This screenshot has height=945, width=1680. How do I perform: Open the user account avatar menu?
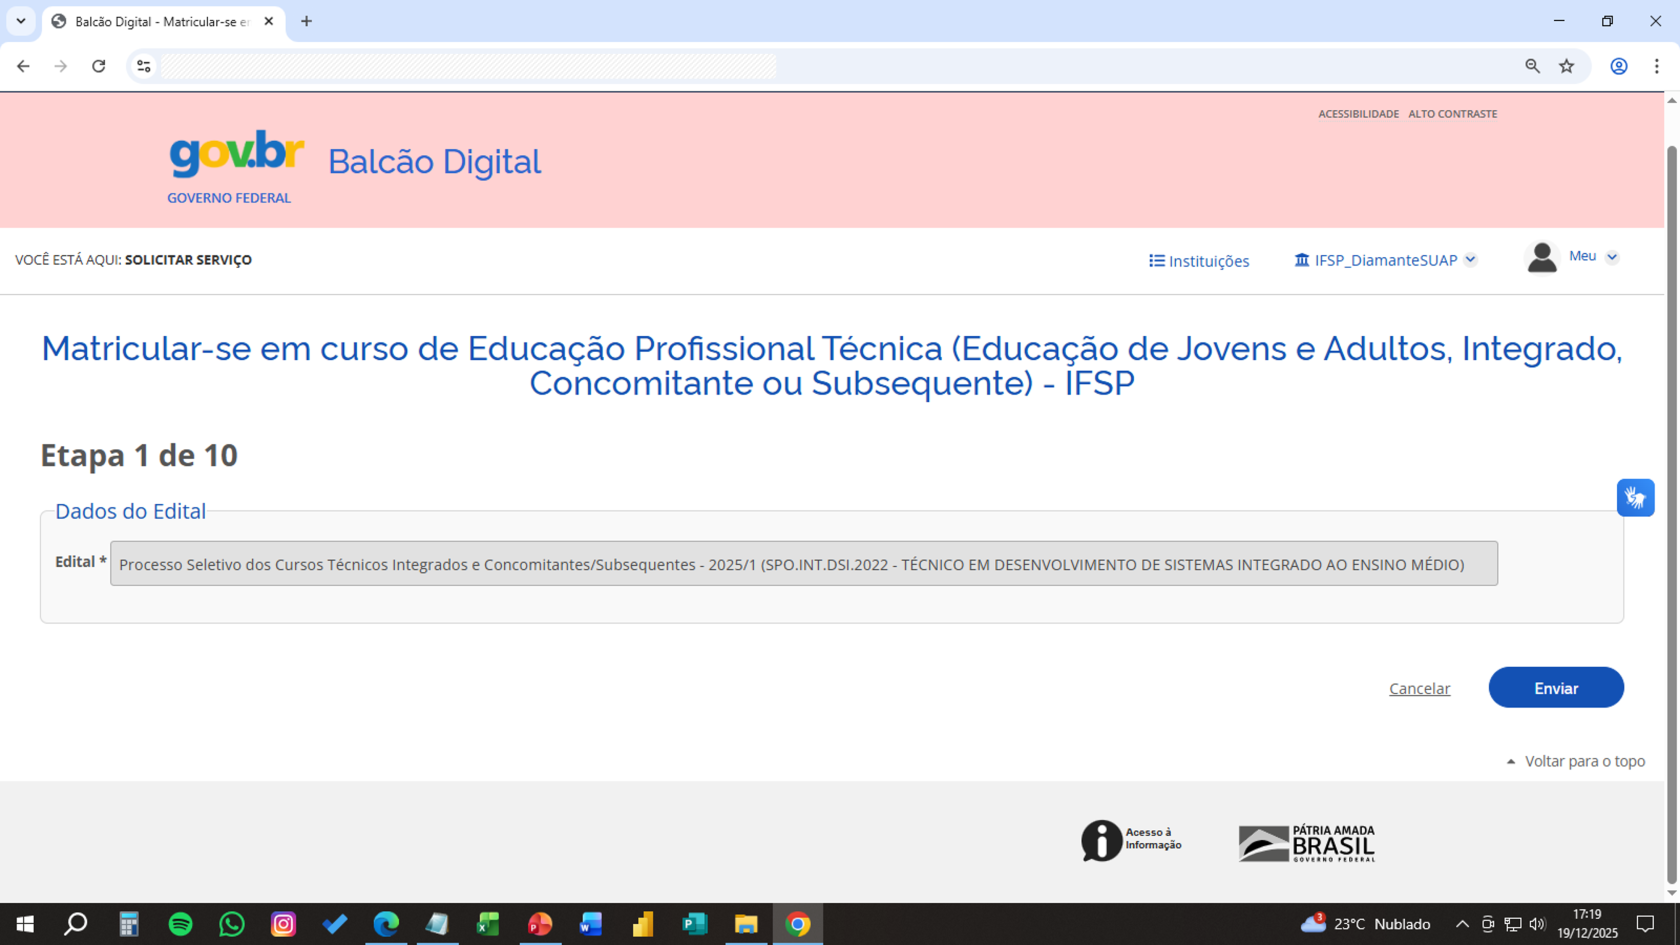(x=1541, y=257)
